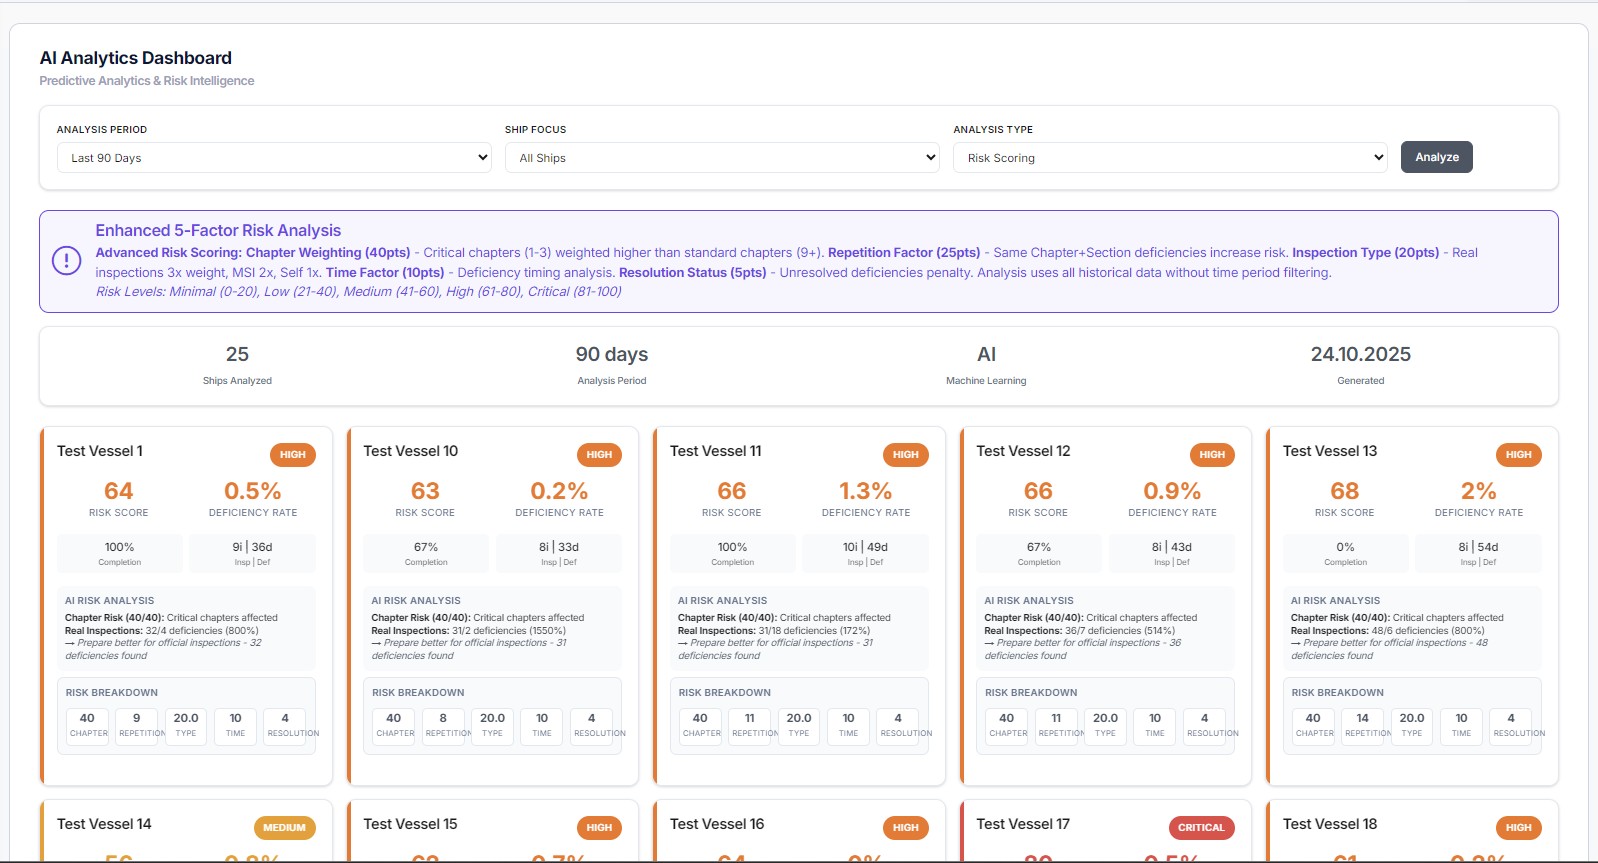Expand the Ship Focus dropdown

[x=721, y=158]
